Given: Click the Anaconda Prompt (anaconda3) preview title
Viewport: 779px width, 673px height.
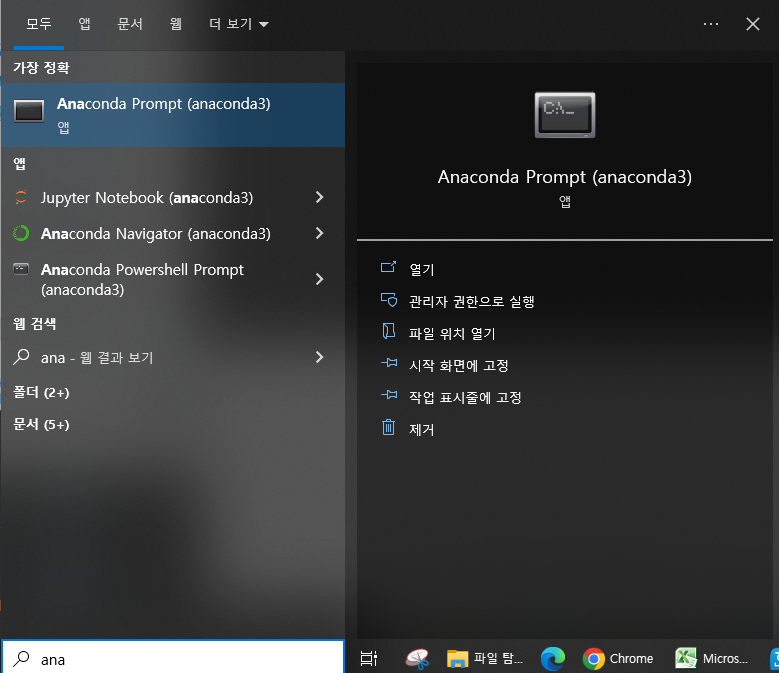Looking at the screenshot, I should 565,177.
